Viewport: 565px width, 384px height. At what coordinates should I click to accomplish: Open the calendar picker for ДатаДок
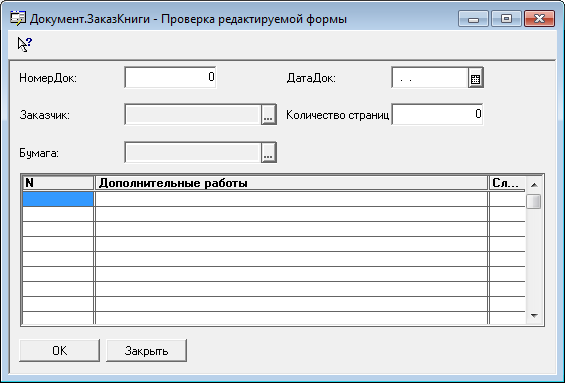point(475,78)
